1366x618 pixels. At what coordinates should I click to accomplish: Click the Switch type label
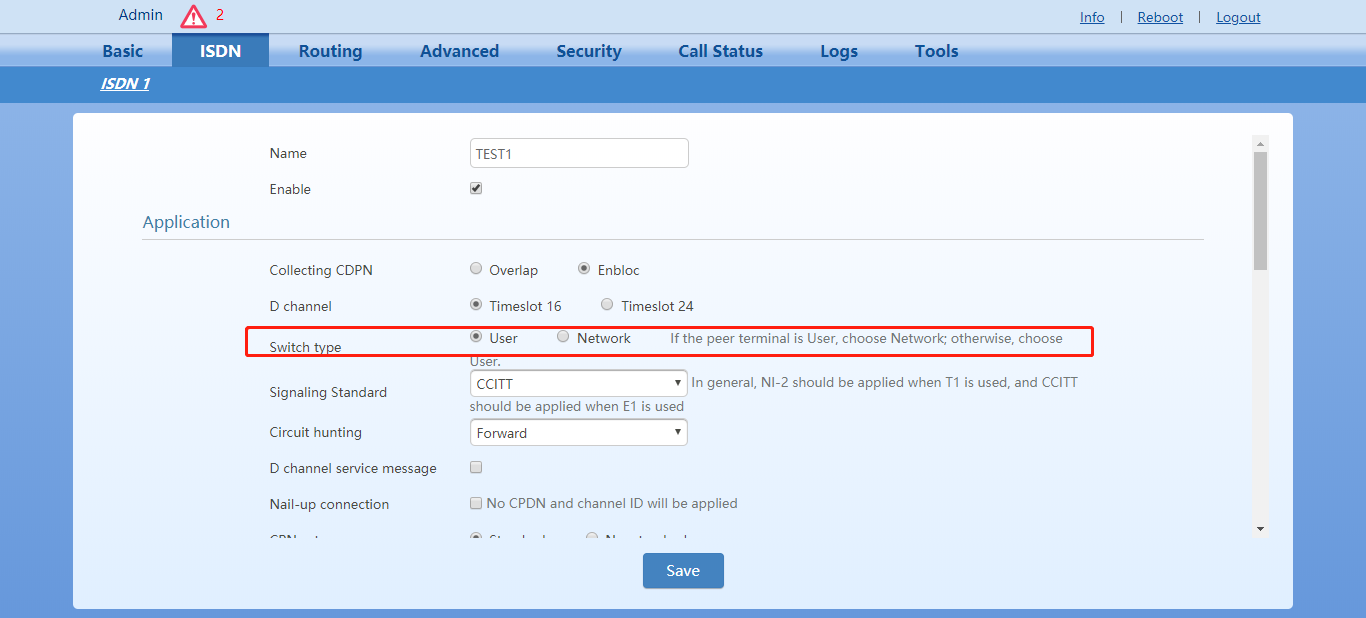click(305, 347)
